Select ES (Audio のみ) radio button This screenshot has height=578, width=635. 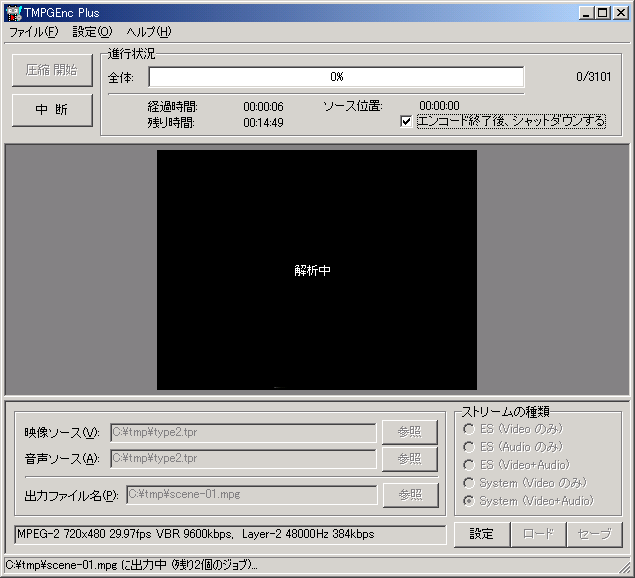click(469, 447)
